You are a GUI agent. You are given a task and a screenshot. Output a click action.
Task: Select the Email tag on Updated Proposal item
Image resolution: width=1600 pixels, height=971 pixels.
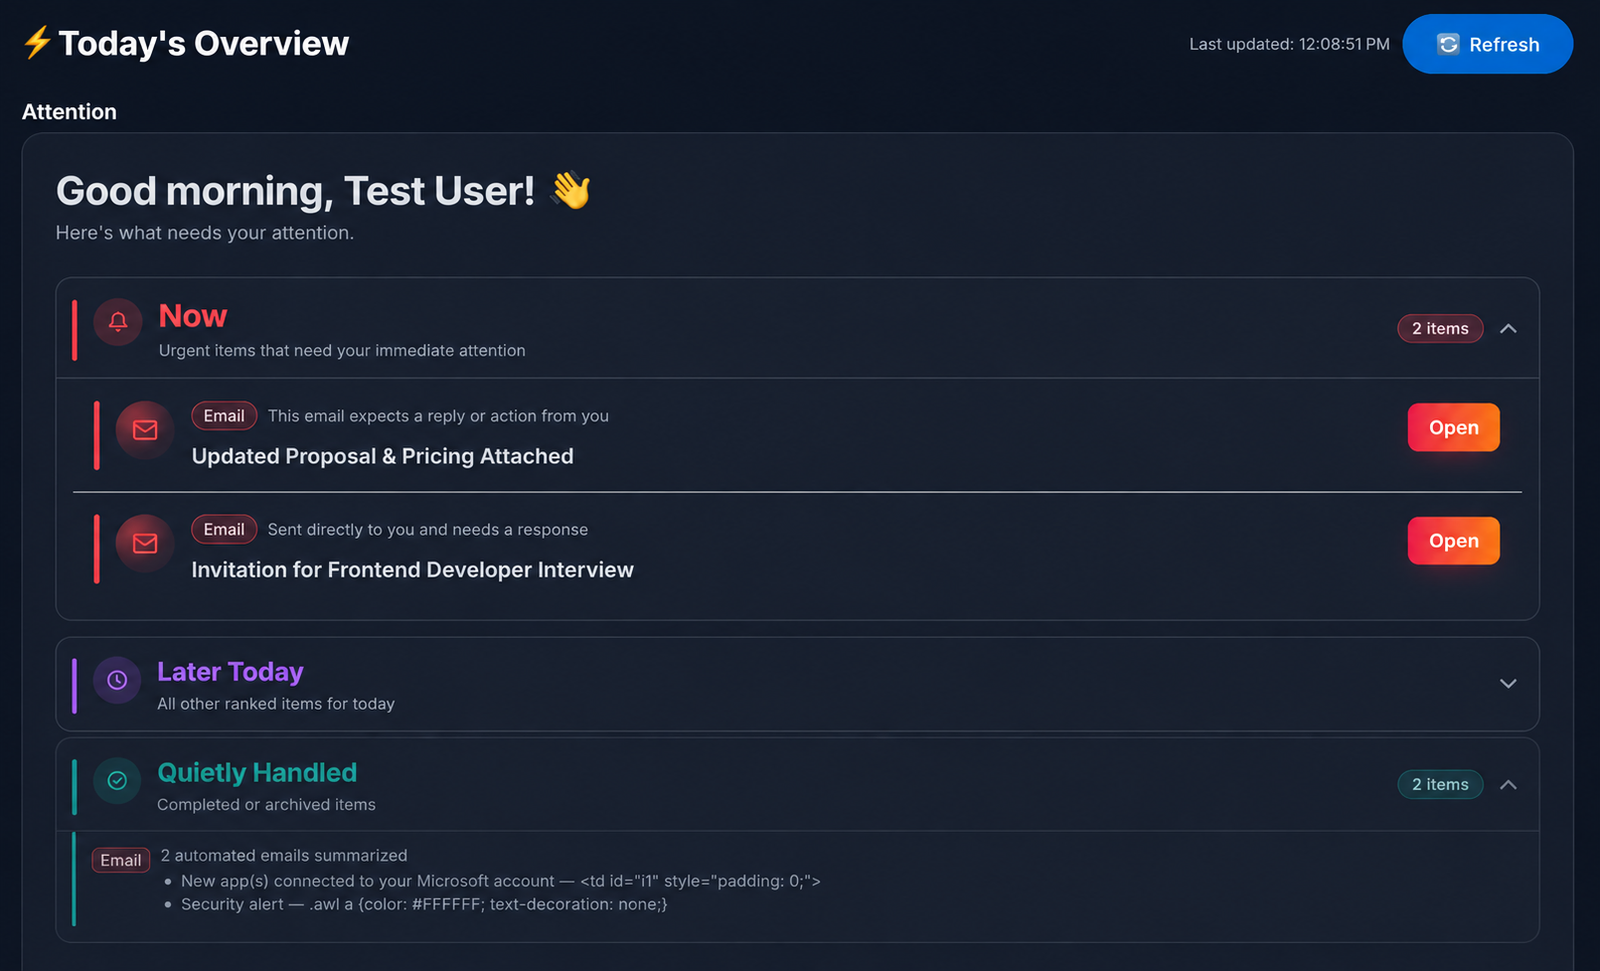[x=224, y=416]
